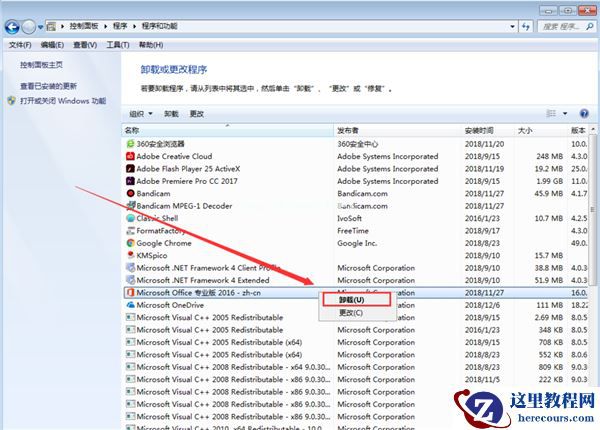
Task: Click the FormatFactory icon
Action: [x=130, y=231]
